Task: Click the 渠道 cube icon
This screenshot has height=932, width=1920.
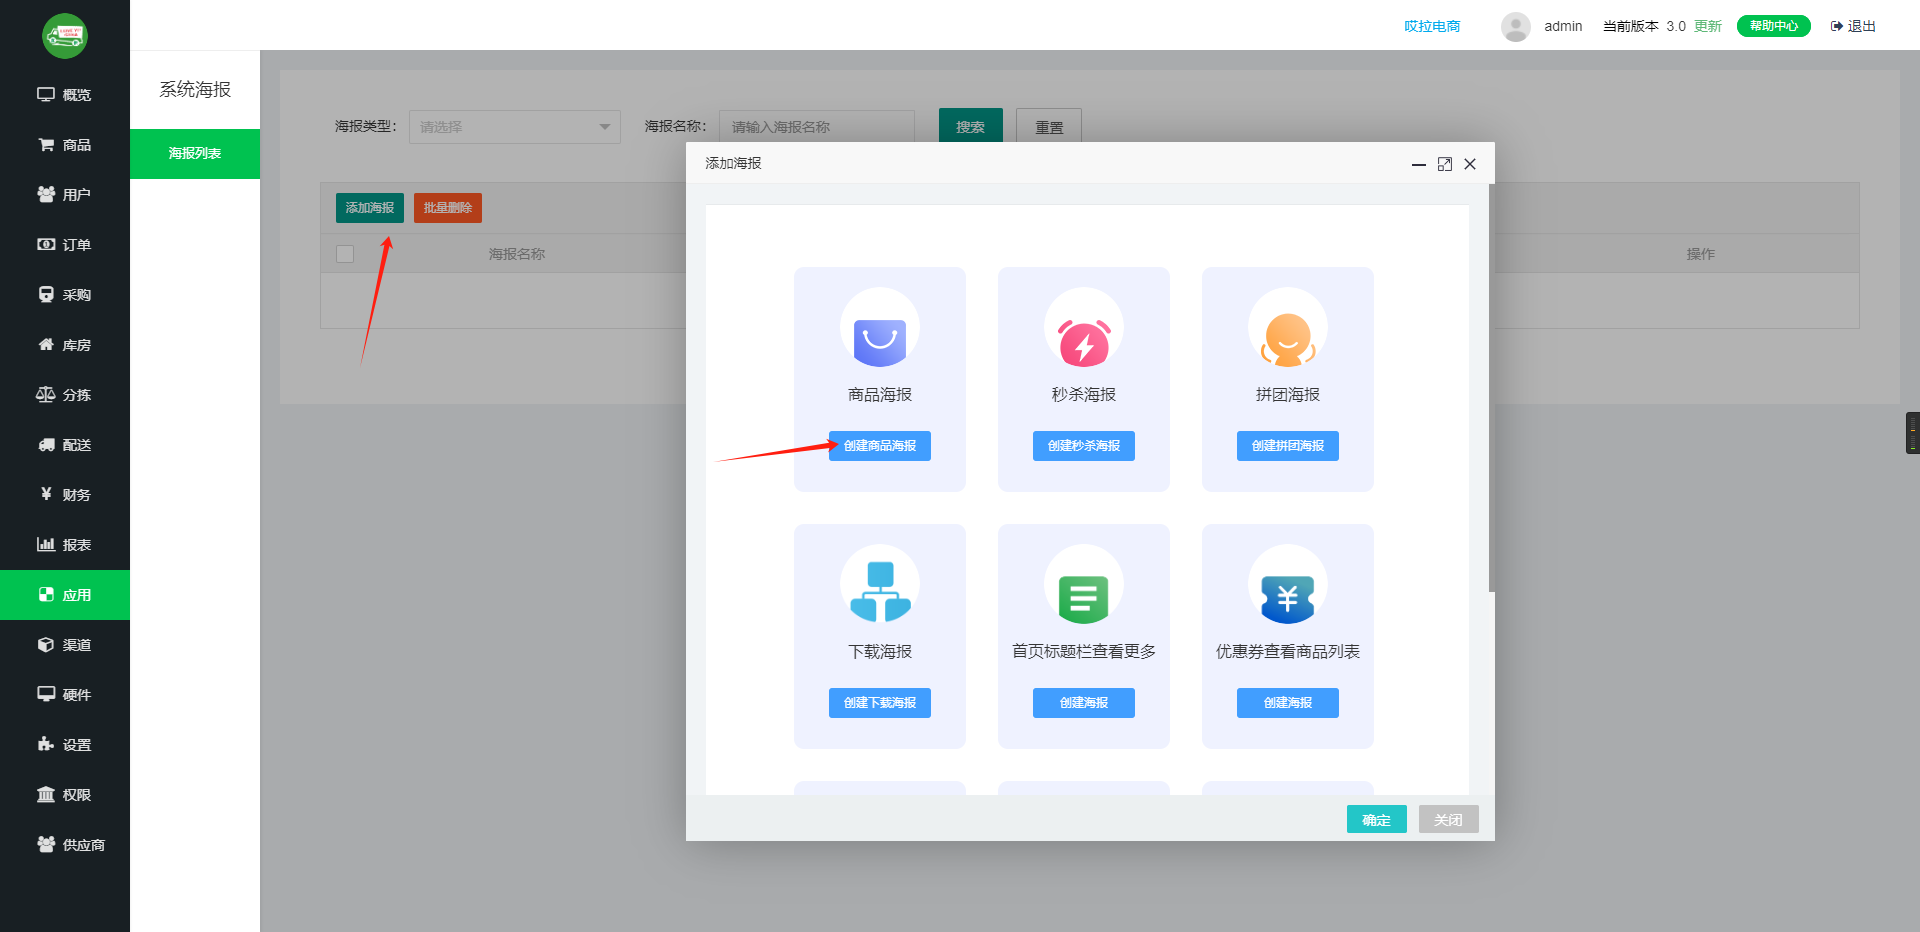Action: coord(46,644)
